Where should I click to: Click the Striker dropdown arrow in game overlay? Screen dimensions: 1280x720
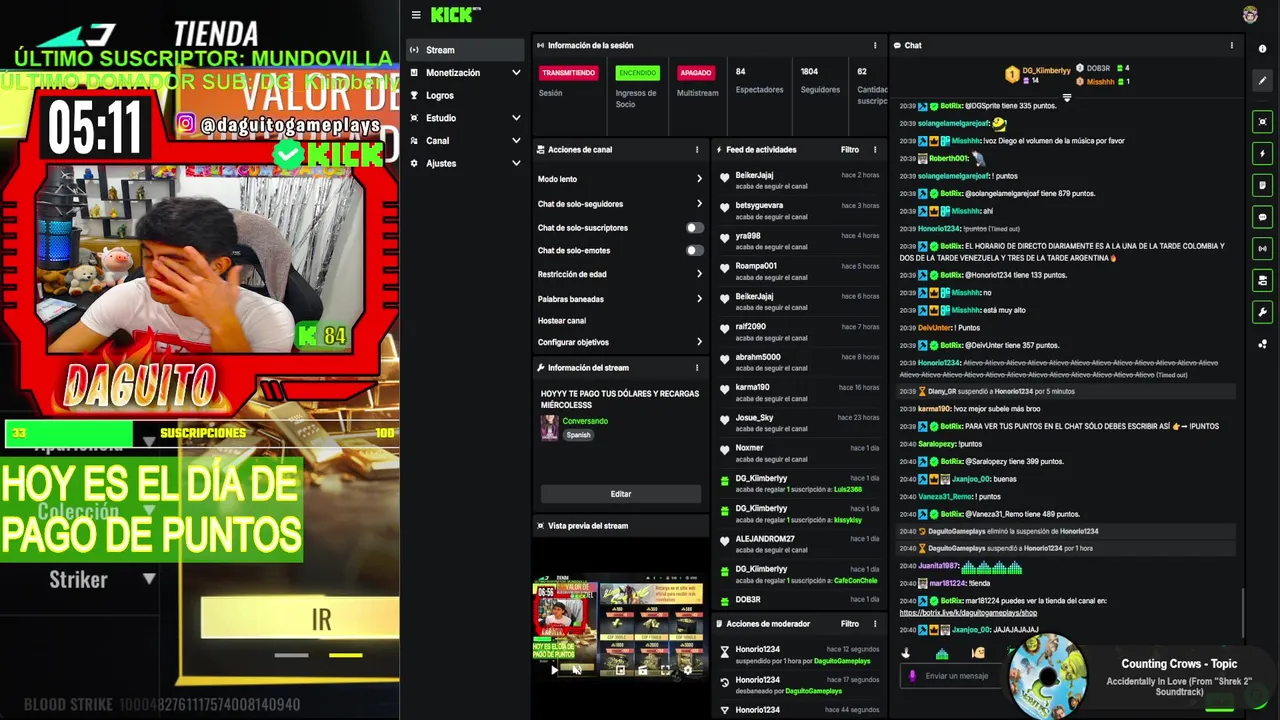click(149, 579)
